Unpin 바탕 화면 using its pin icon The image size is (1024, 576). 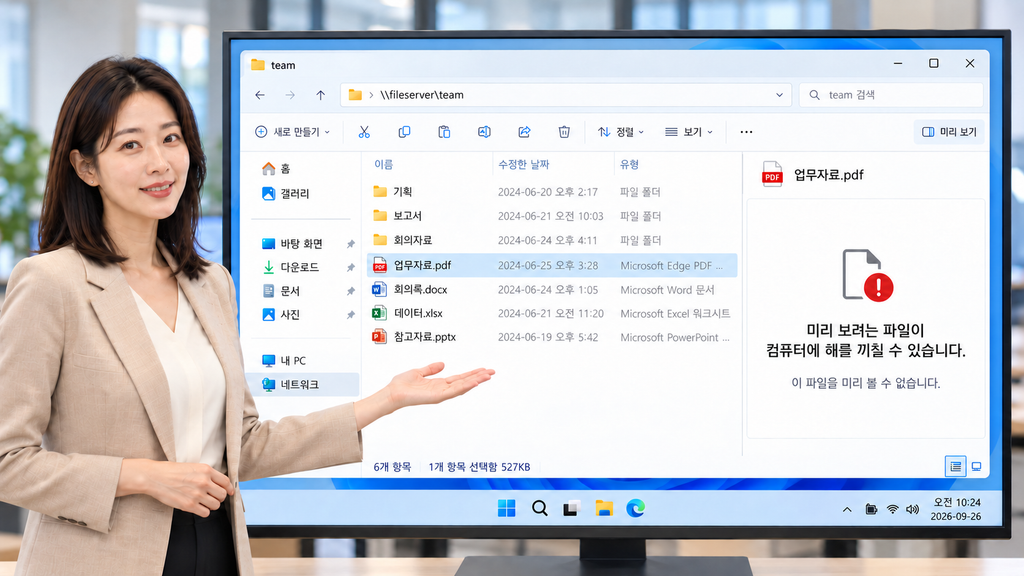351,244
